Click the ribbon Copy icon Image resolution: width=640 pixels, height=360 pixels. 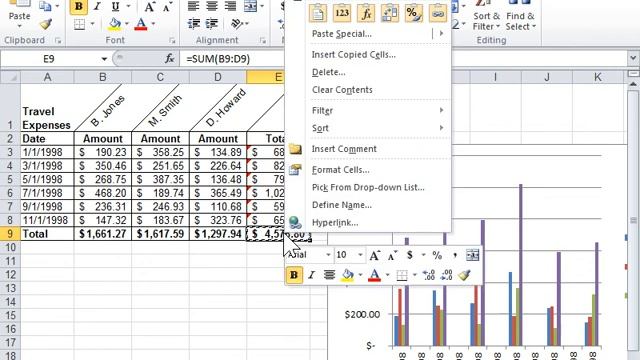pos(45,6)
